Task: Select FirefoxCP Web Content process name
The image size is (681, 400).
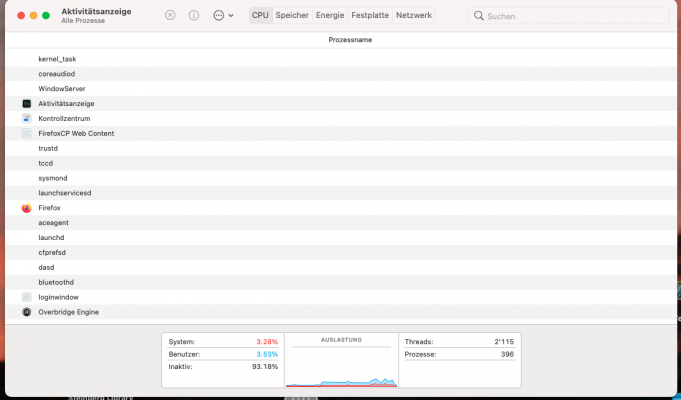Action: (76, 133)
